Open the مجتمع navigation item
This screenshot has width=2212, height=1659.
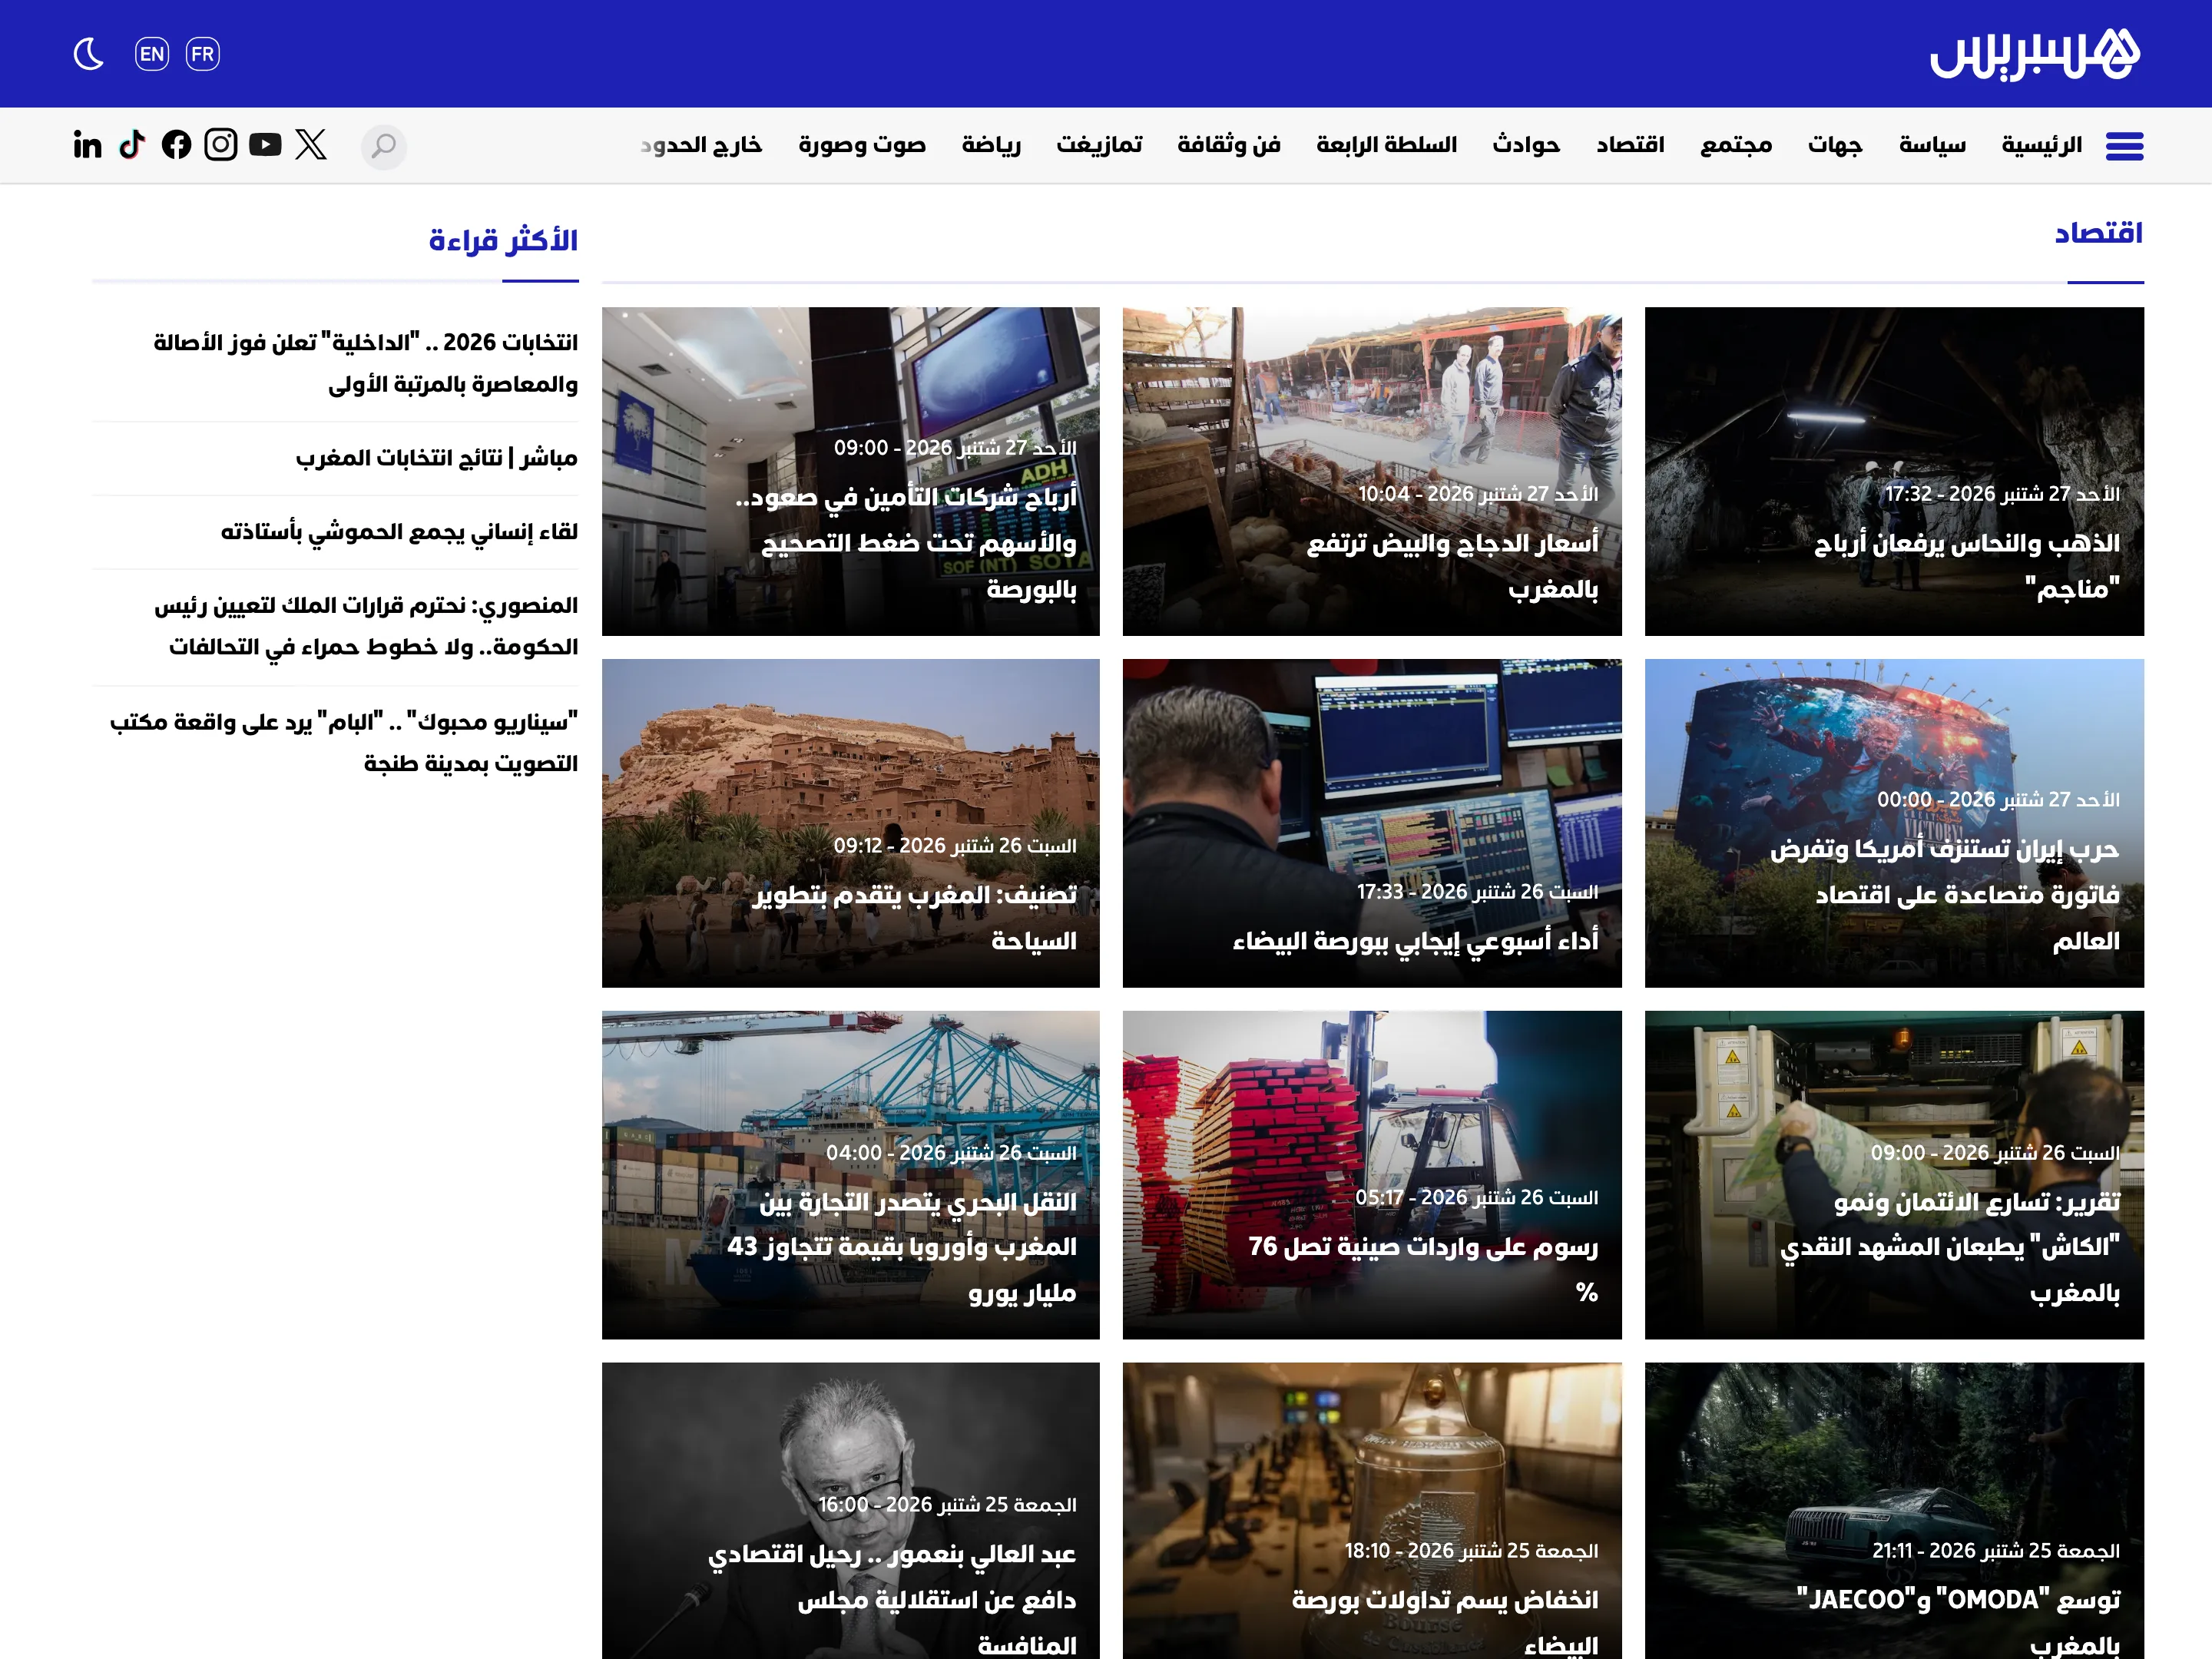click(1736, 145)
